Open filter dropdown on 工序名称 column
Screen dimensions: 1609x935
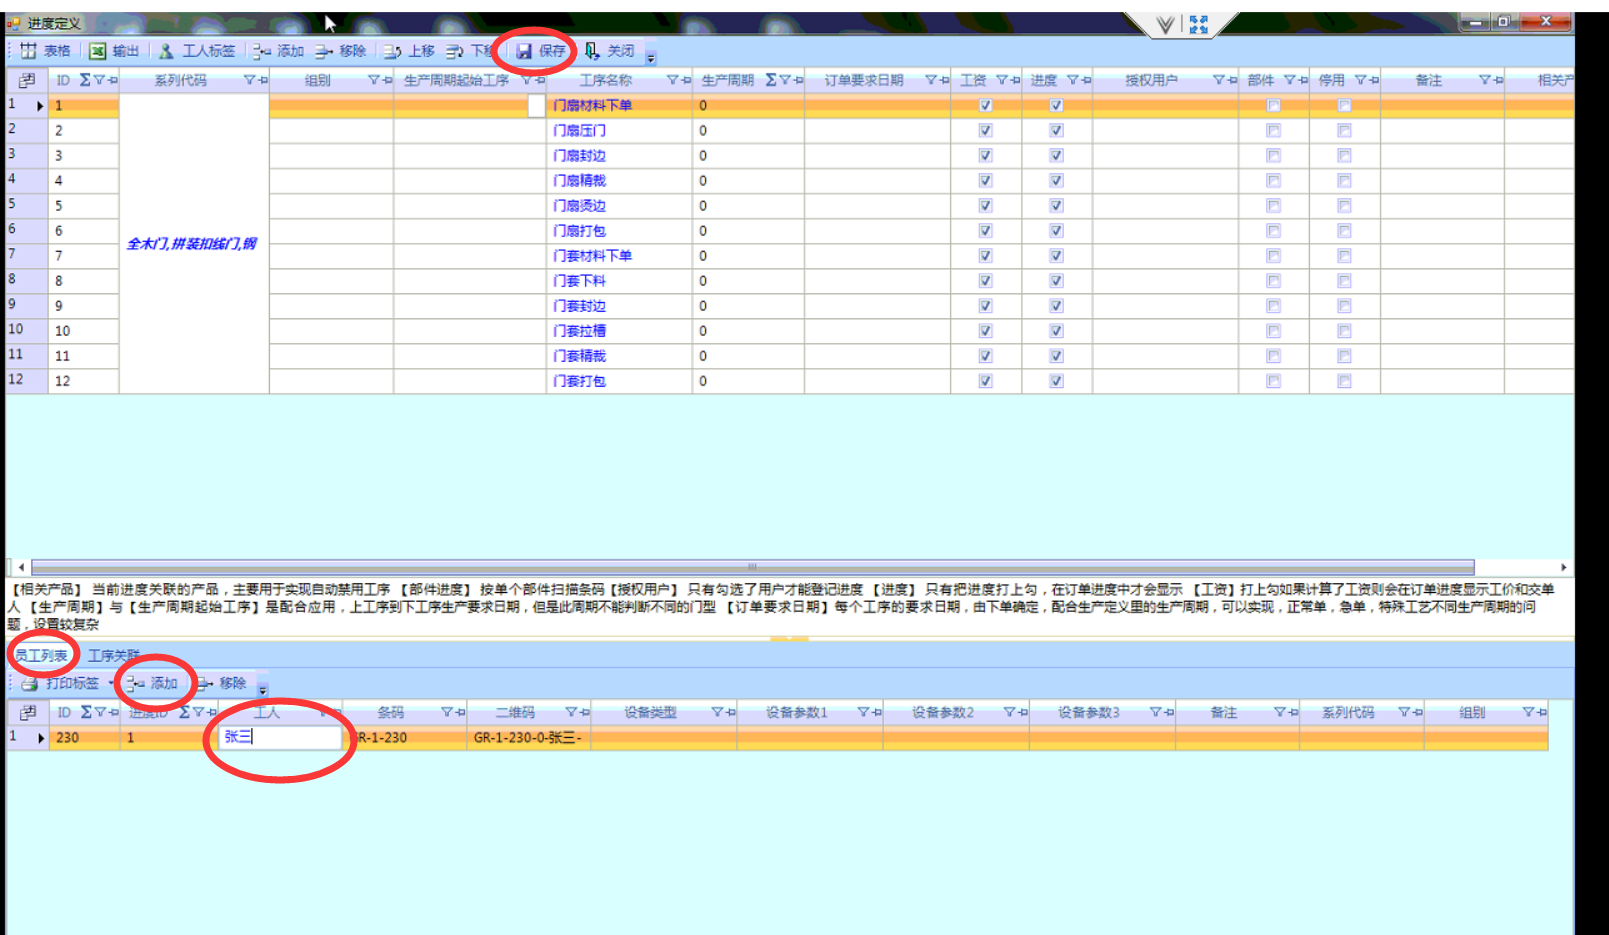[x=672, y=80]
